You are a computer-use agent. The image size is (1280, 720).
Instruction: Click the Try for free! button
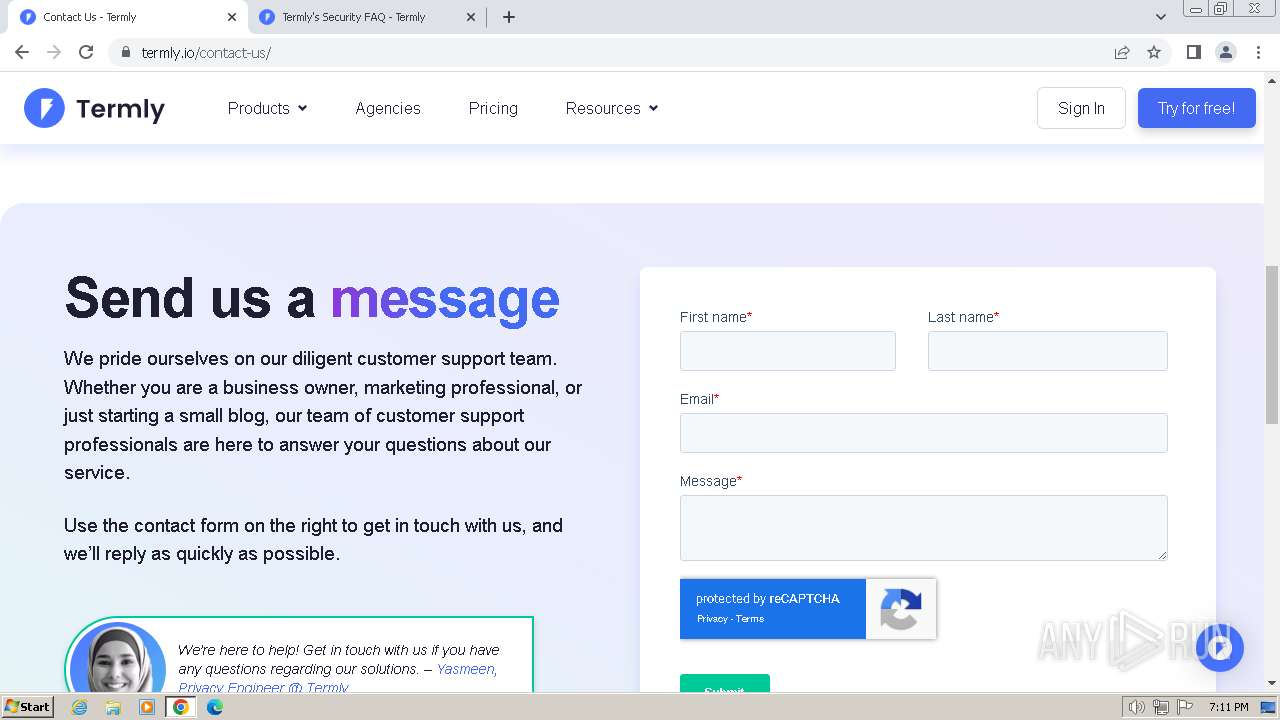click(1196, 108)
